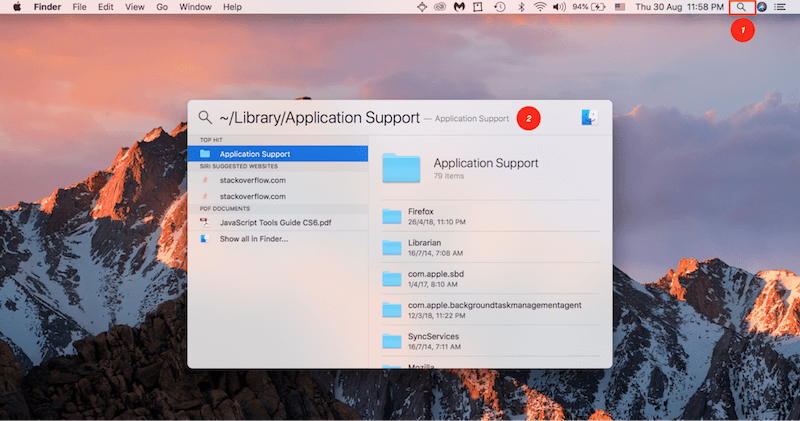Click the Finder icon beside Show all
The height and width of the screenshot is (421, 800).
pos(205,238)
